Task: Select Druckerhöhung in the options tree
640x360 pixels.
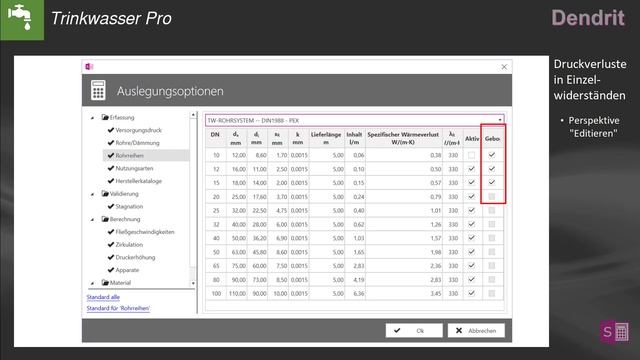Action: click(135, 257)
